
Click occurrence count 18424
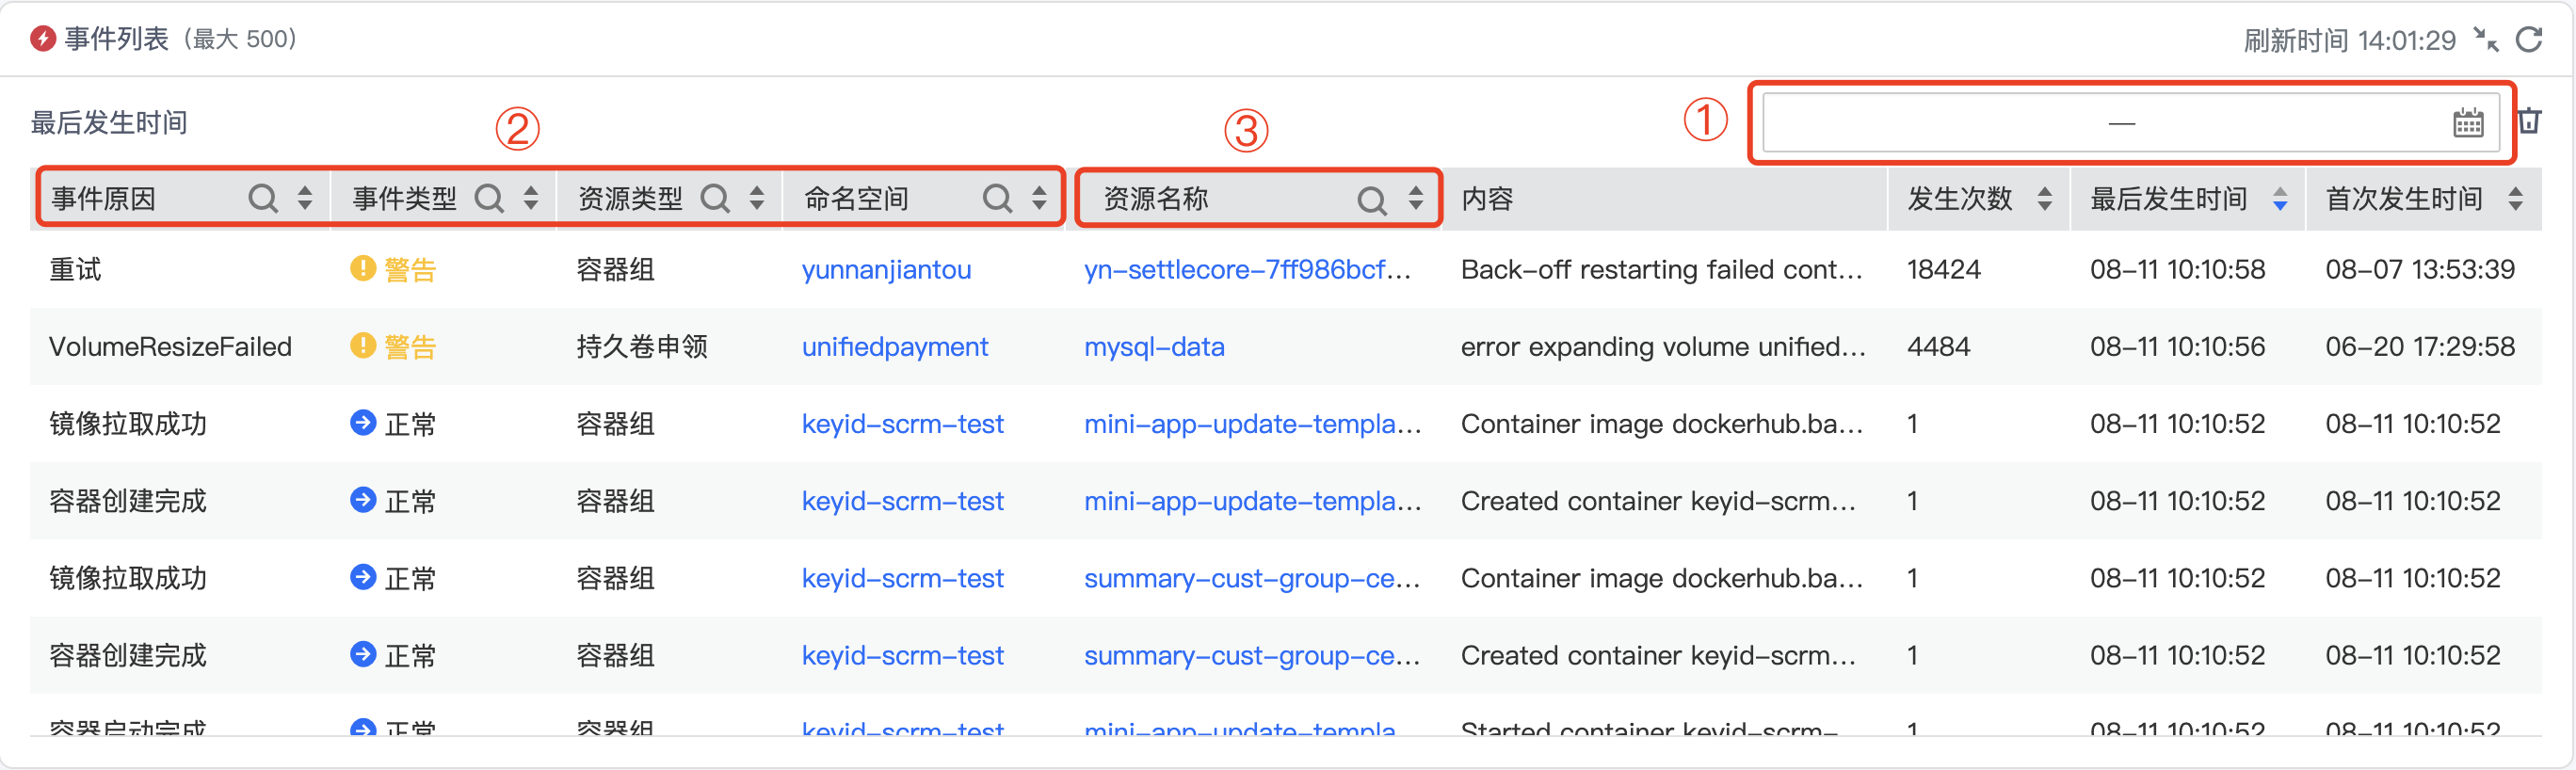pos(1943,270)
